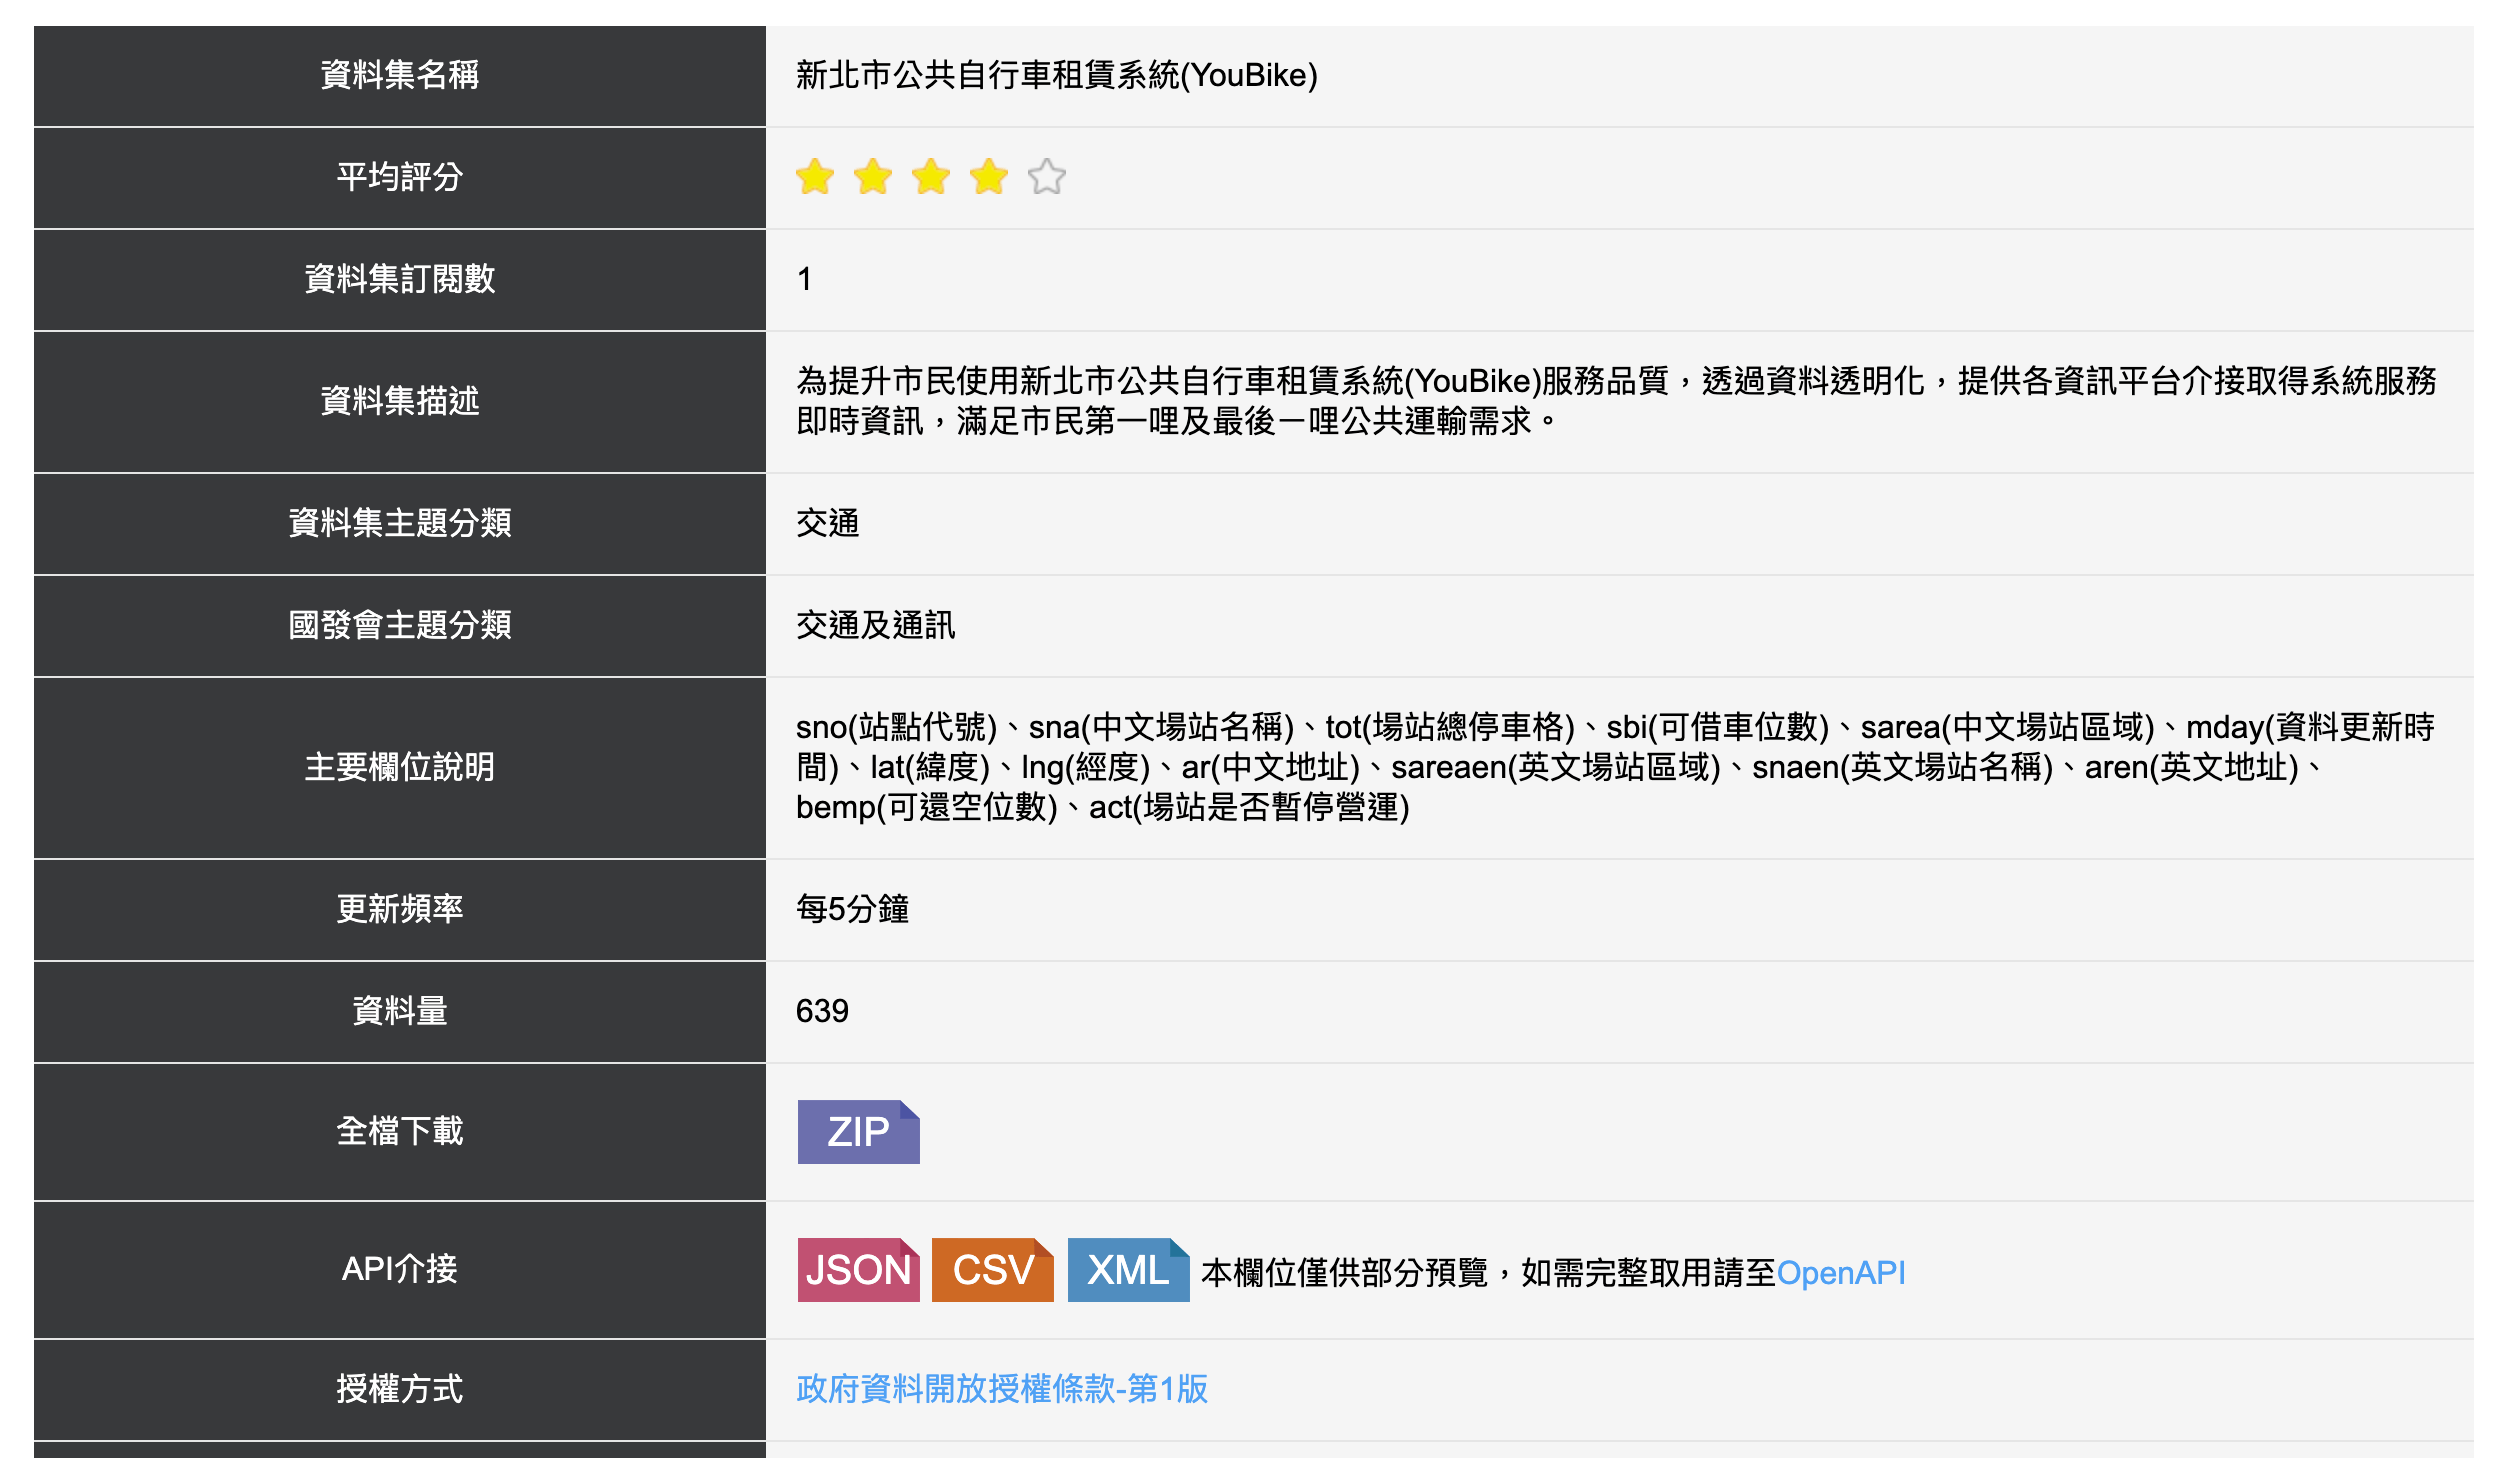
Task: Rate dataset with the fourth star
Action: [x=989, y=177]
